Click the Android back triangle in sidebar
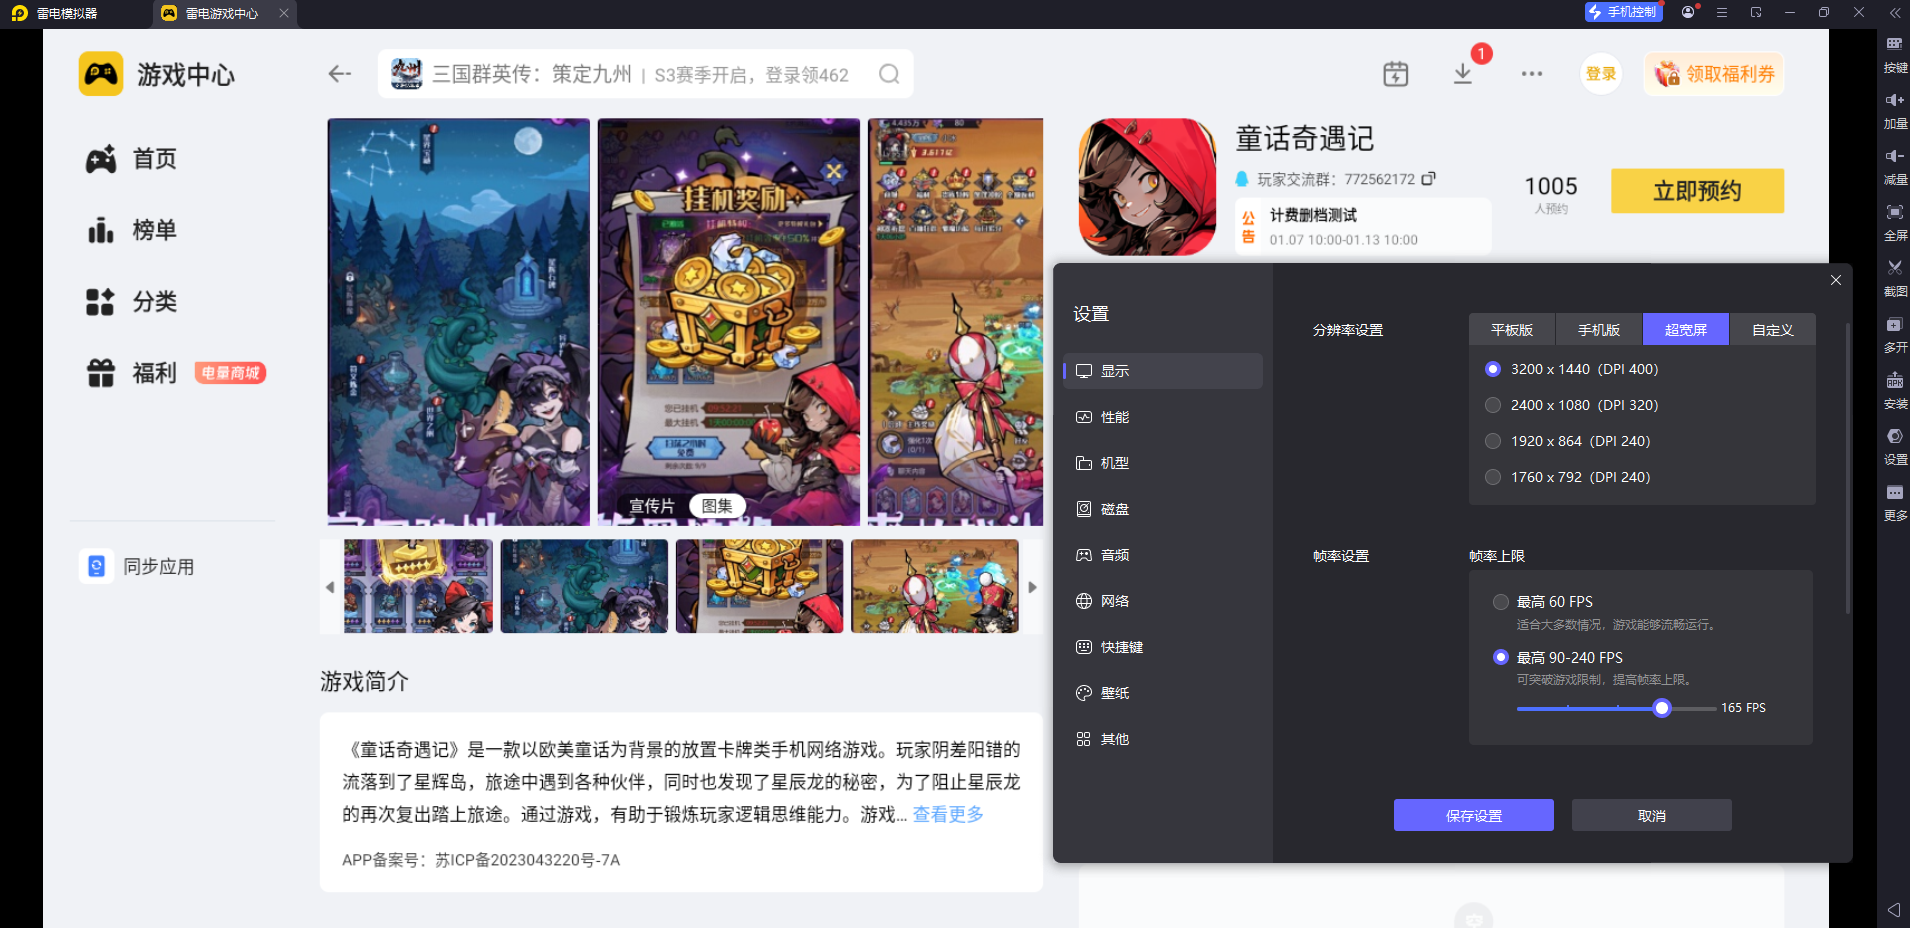Screen dimensions: 1910x928 click(x=1894, y=910)
